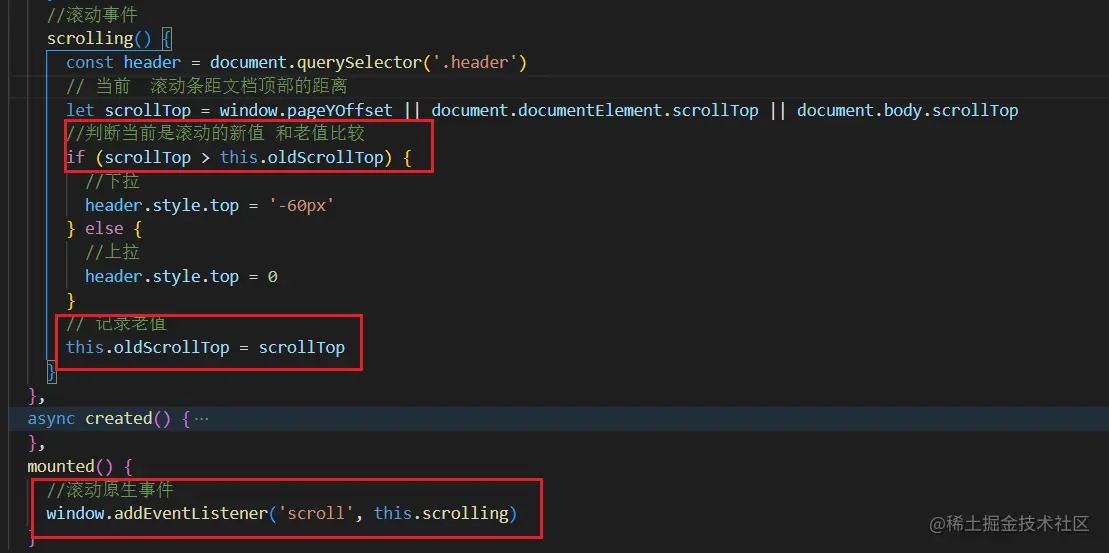1109x553 pixels.
Task: Click comment '//上拉'
Action: pyautogui.click(x=112, y=252)
